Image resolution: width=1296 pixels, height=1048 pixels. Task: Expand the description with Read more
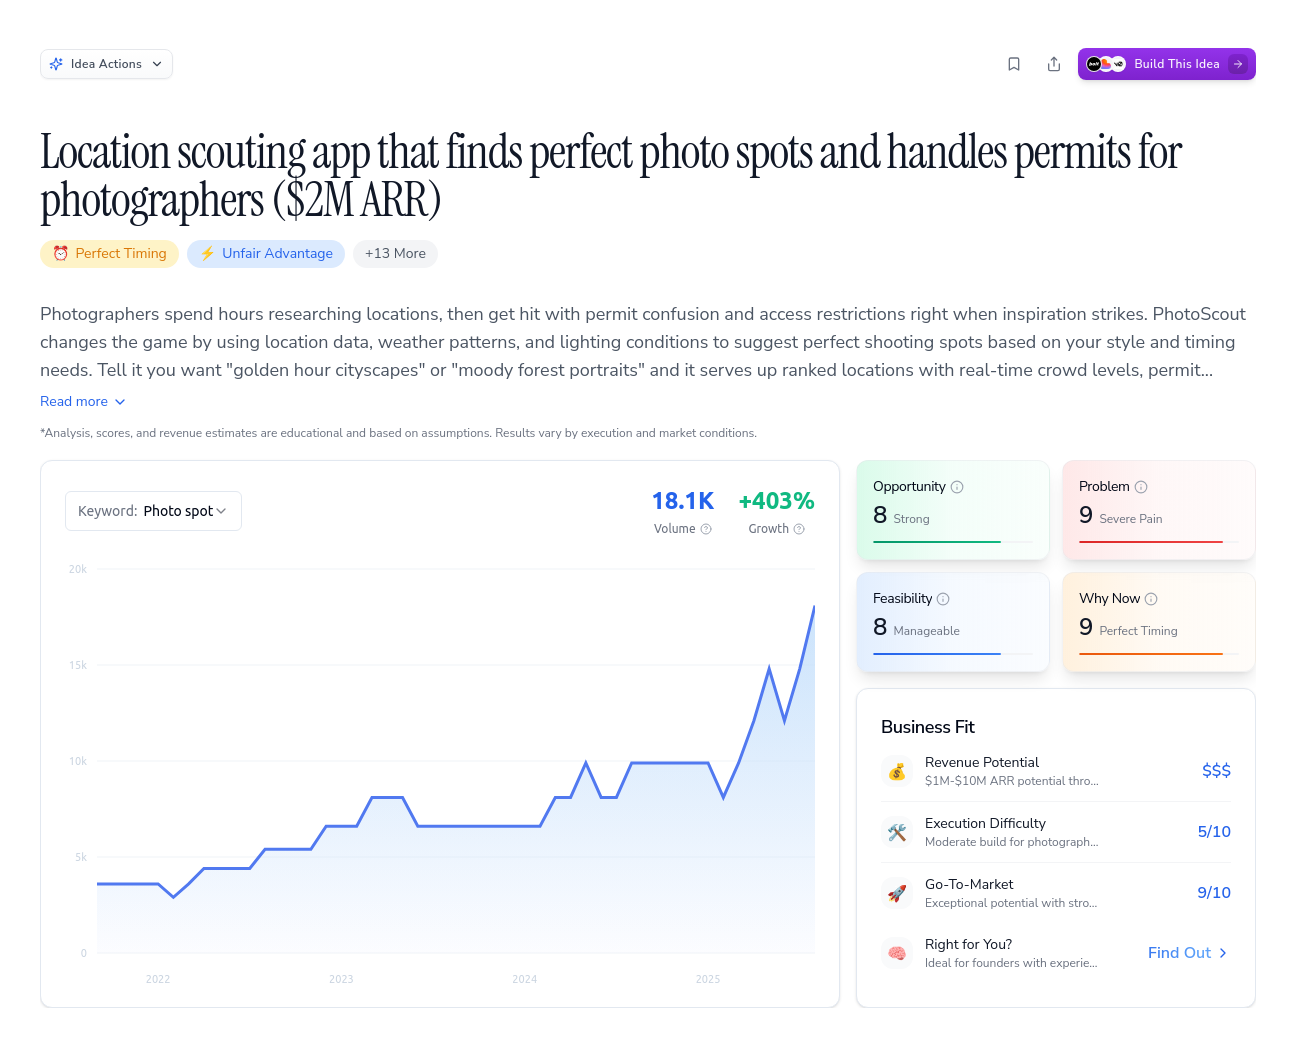tap(82, 401)
